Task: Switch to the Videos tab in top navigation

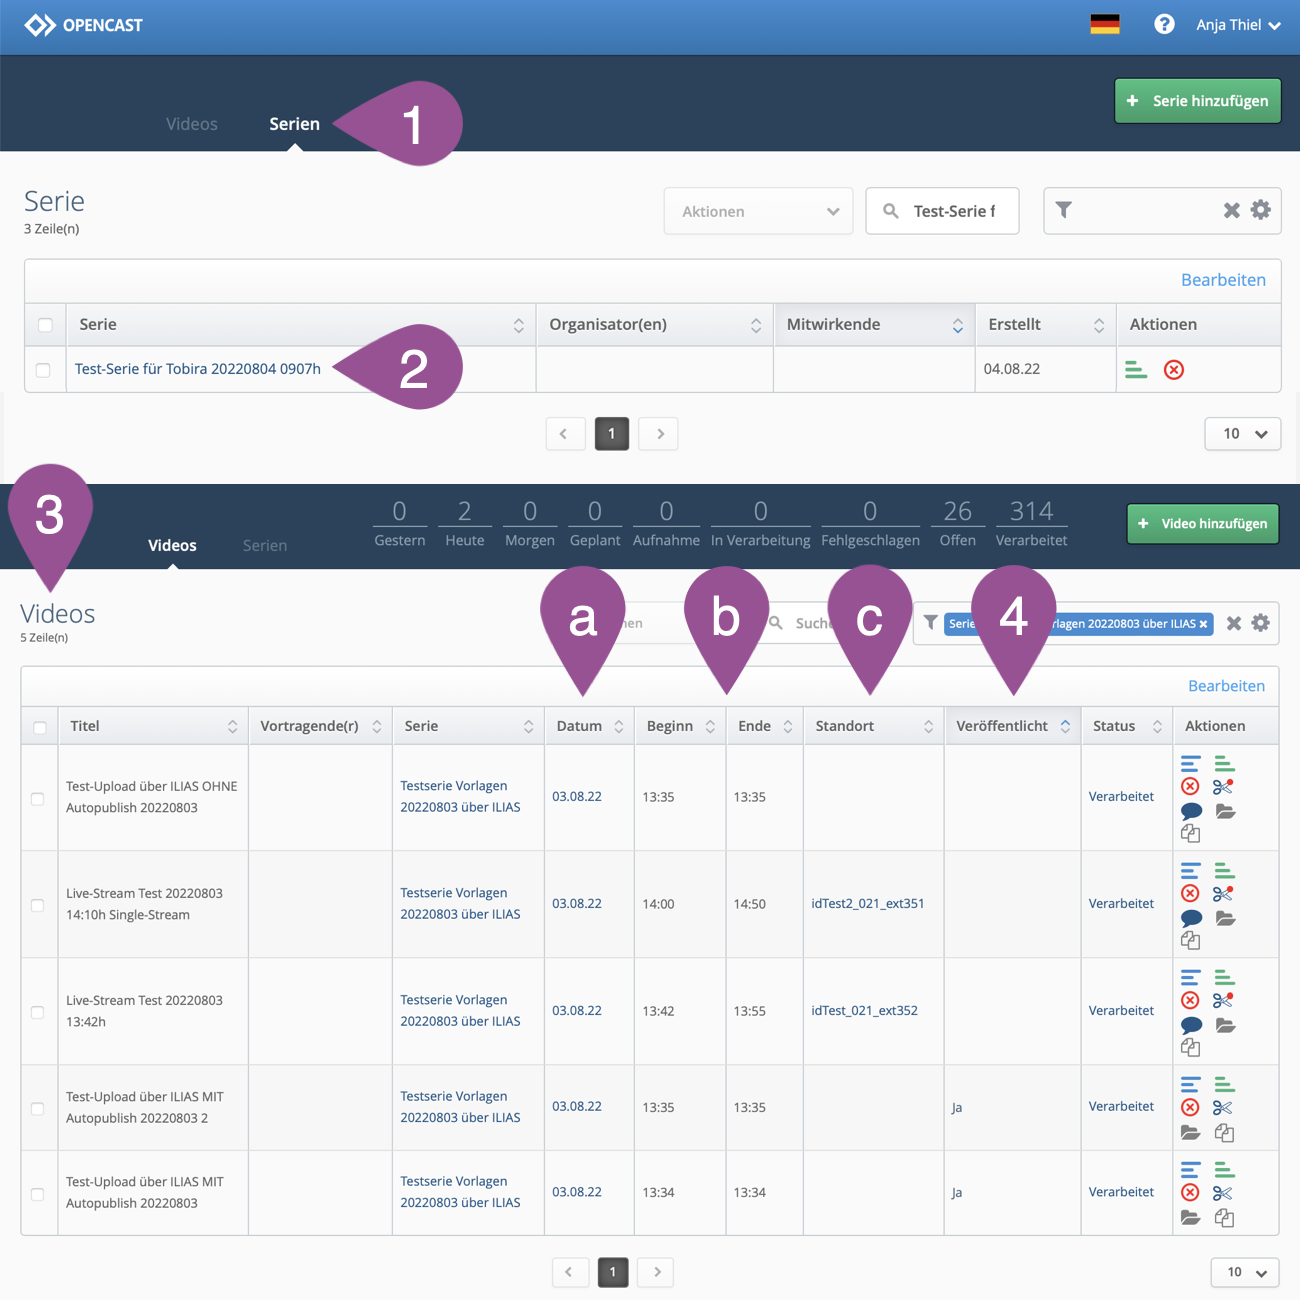Action: 192,124
